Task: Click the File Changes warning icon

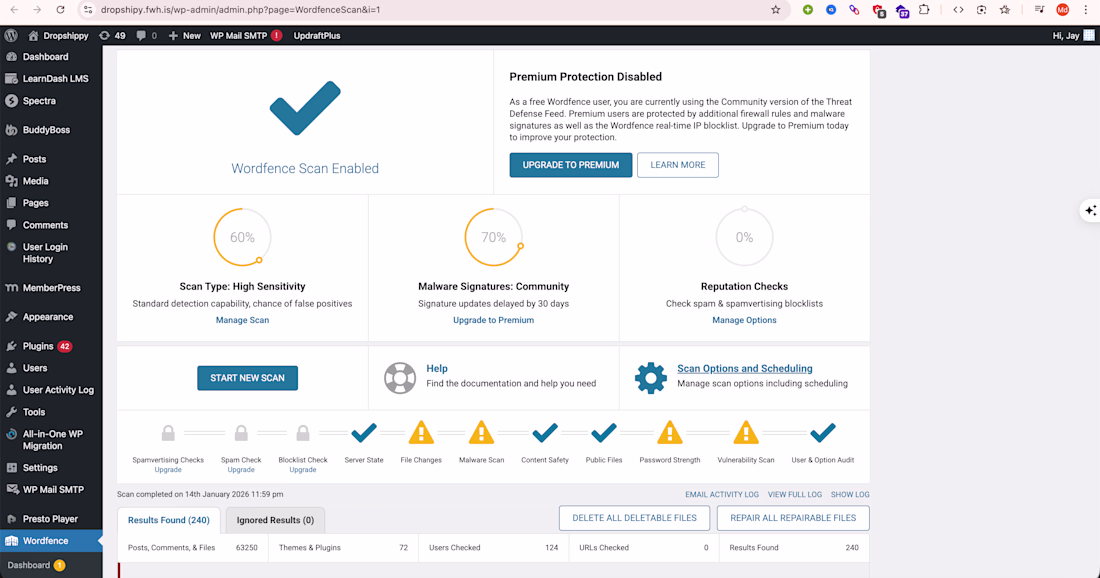Action: coord(421,433)
